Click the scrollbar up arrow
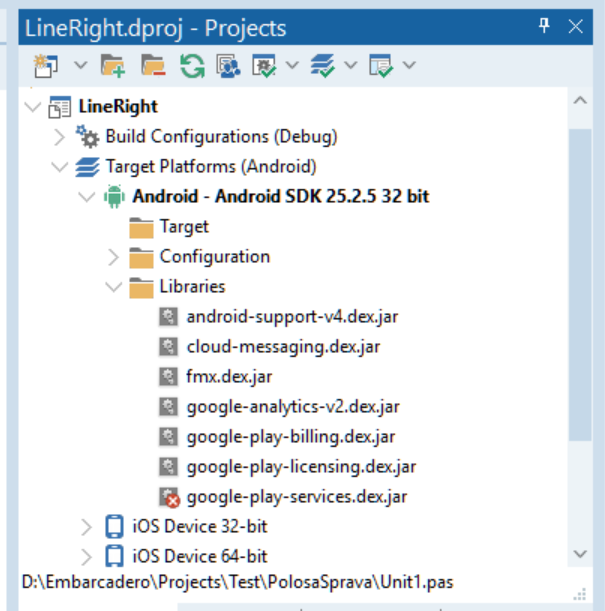The height and width of the screenshot is (611, 605). [580, 101]
